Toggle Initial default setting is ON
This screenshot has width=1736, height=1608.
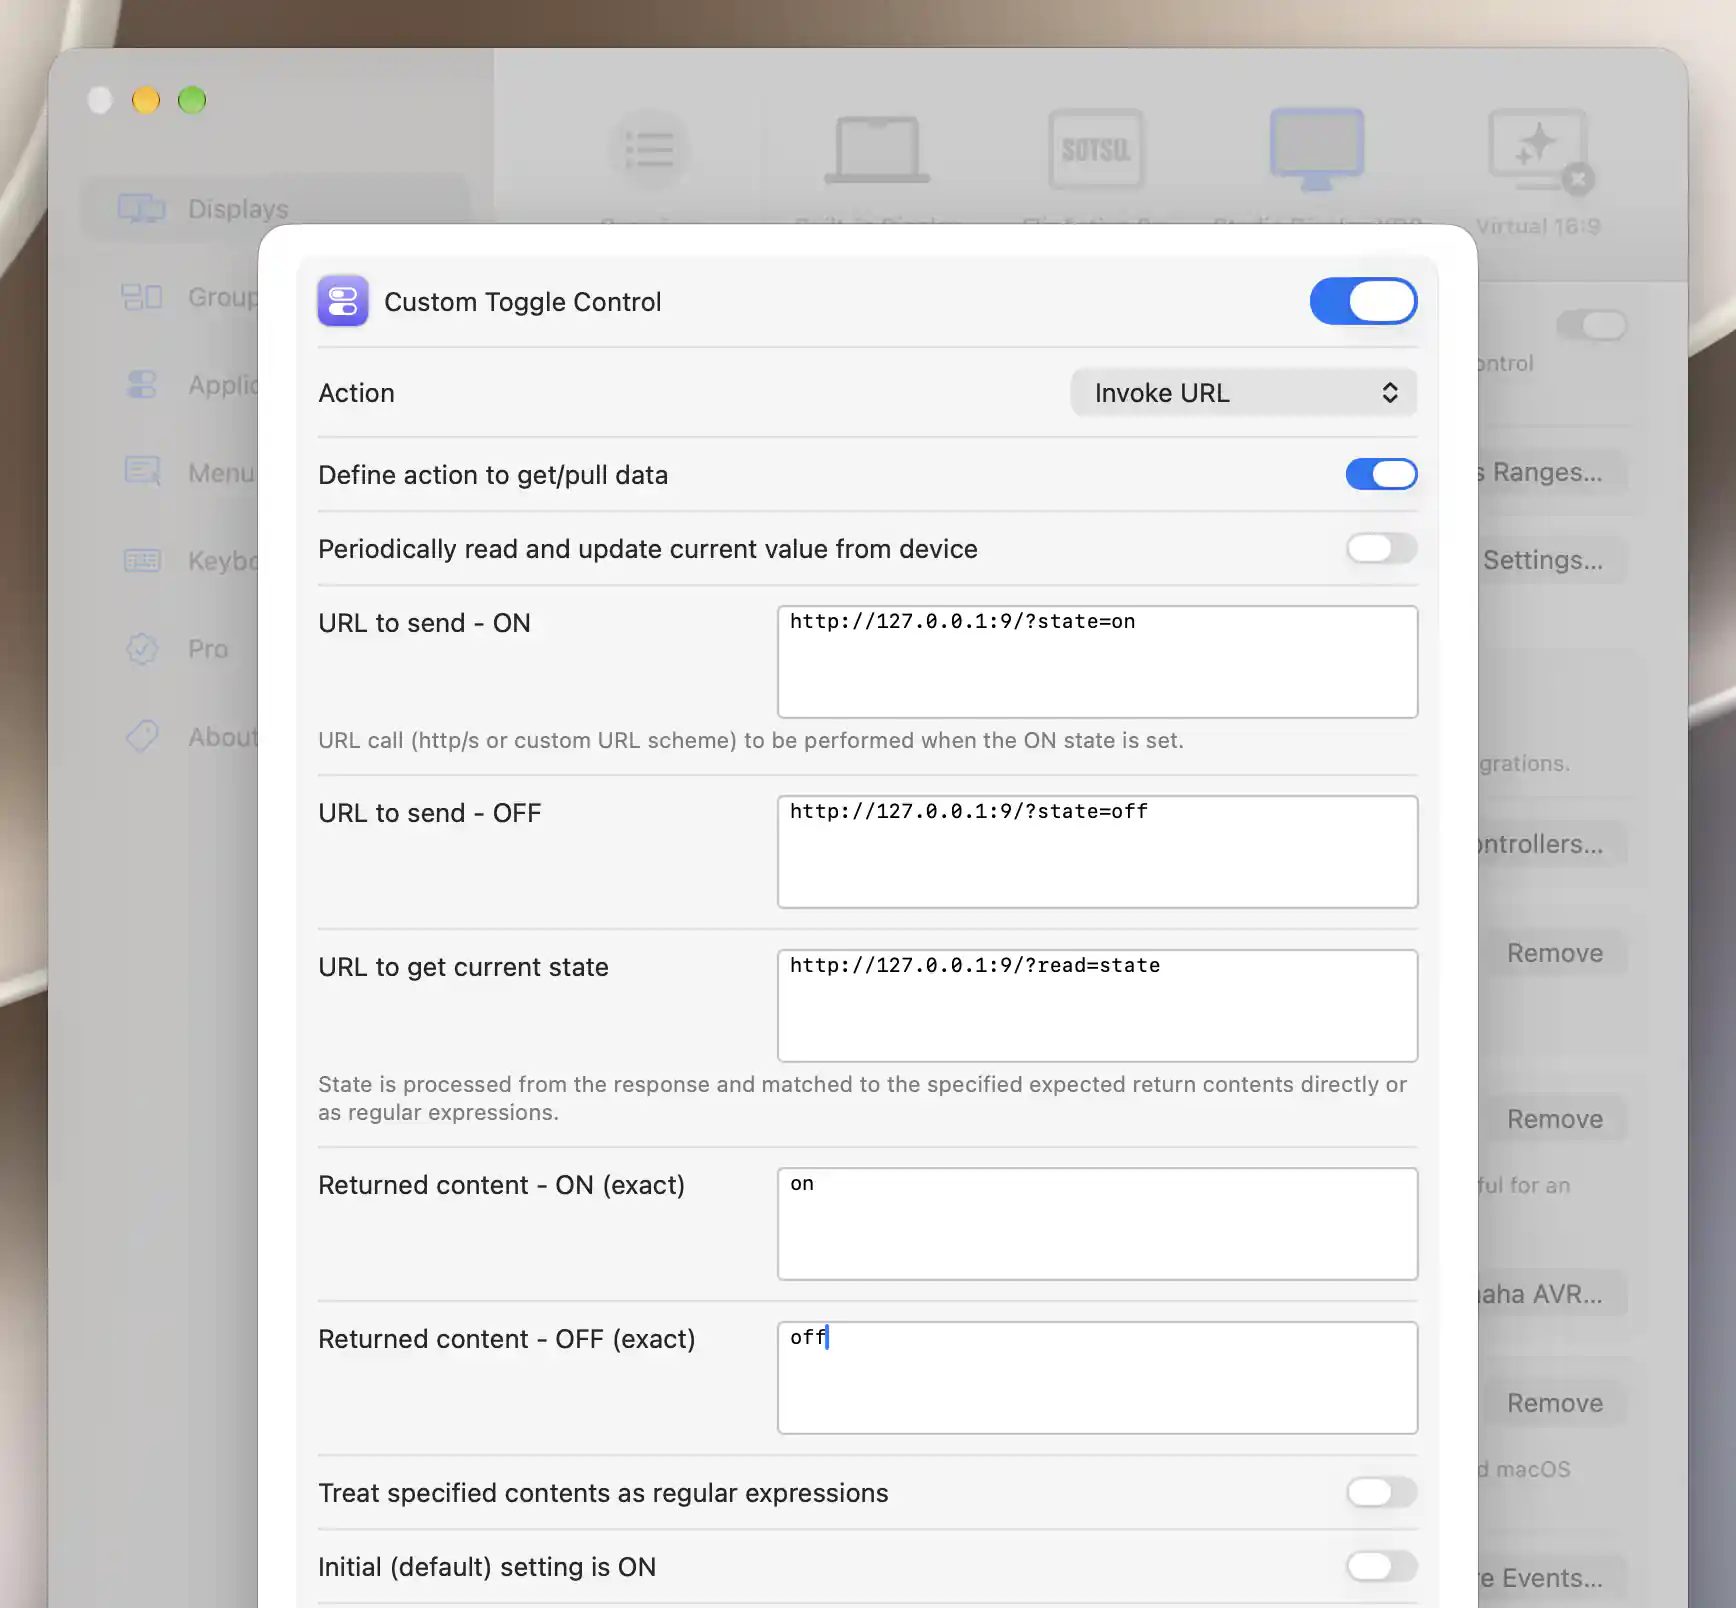click(x=1381, y=1566)
